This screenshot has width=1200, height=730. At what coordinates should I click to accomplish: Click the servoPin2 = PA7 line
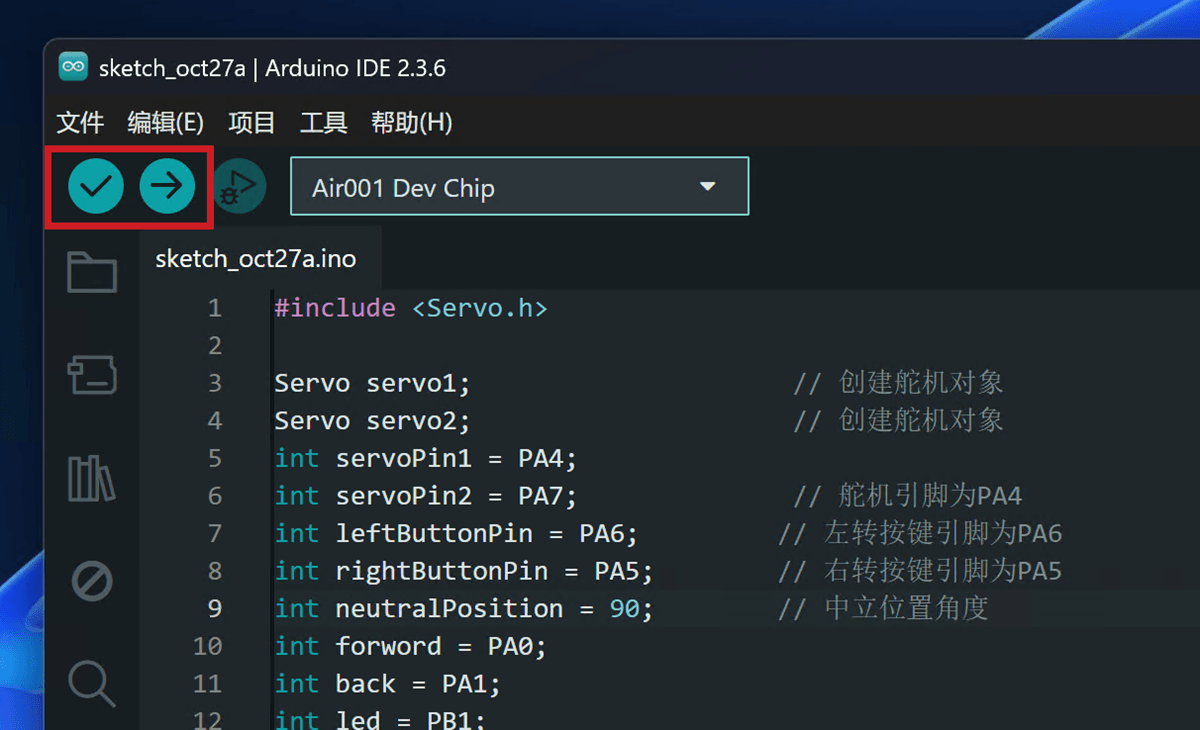(426, 496)
